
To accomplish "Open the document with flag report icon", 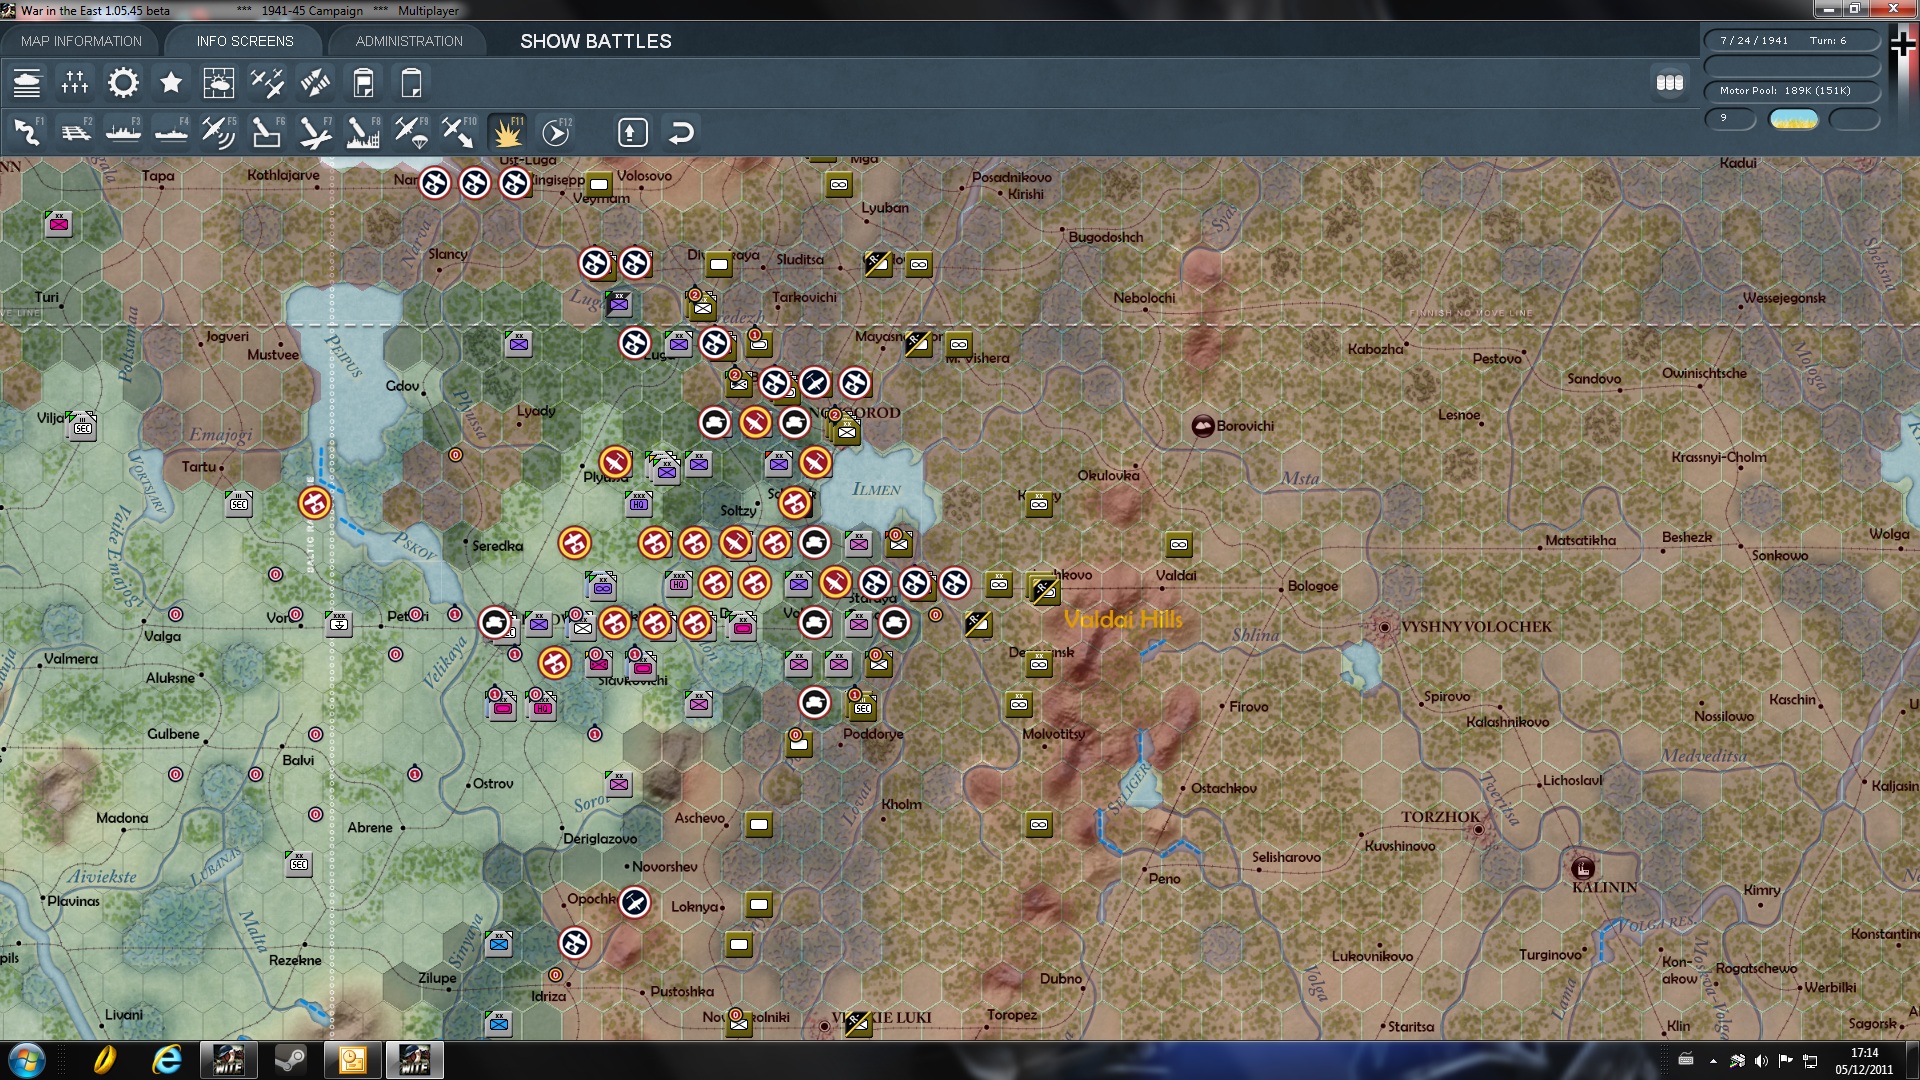I will tap(363, 83).
